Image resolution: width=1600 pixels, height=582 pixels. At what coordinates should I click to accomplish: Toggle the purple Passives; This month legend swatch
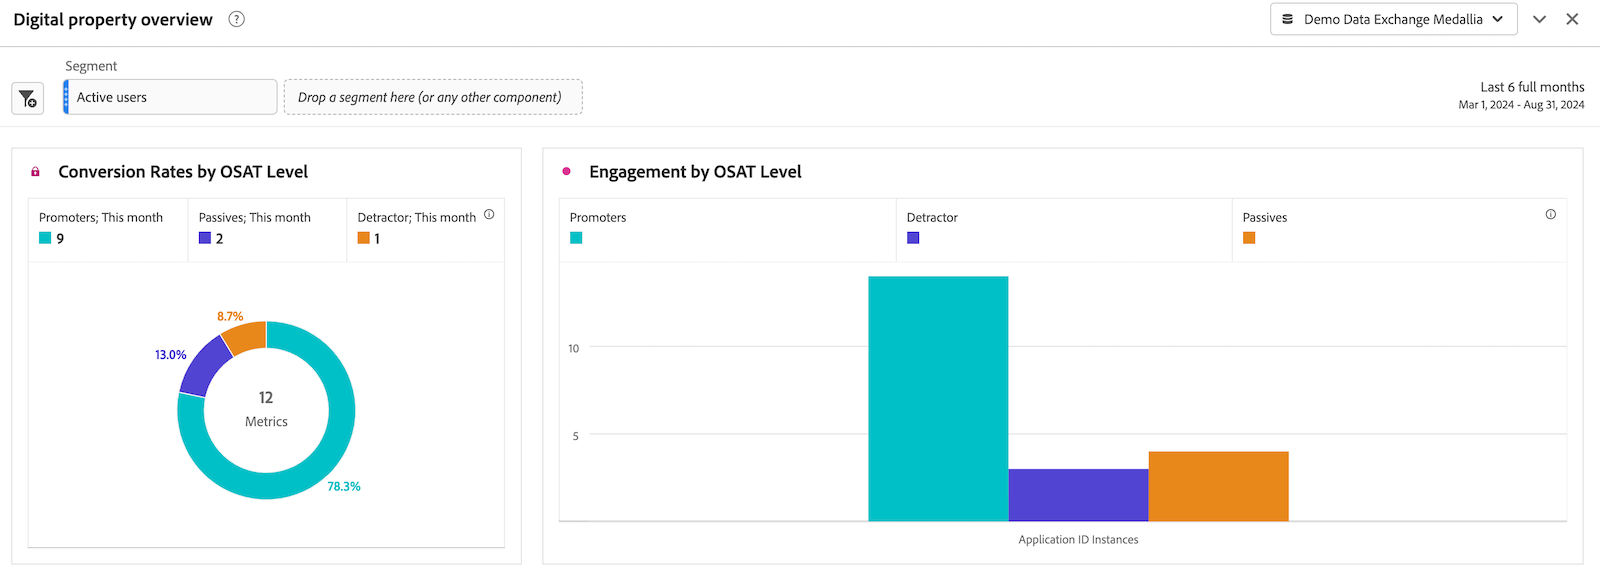pyautogui.click(x=205, y=238)
